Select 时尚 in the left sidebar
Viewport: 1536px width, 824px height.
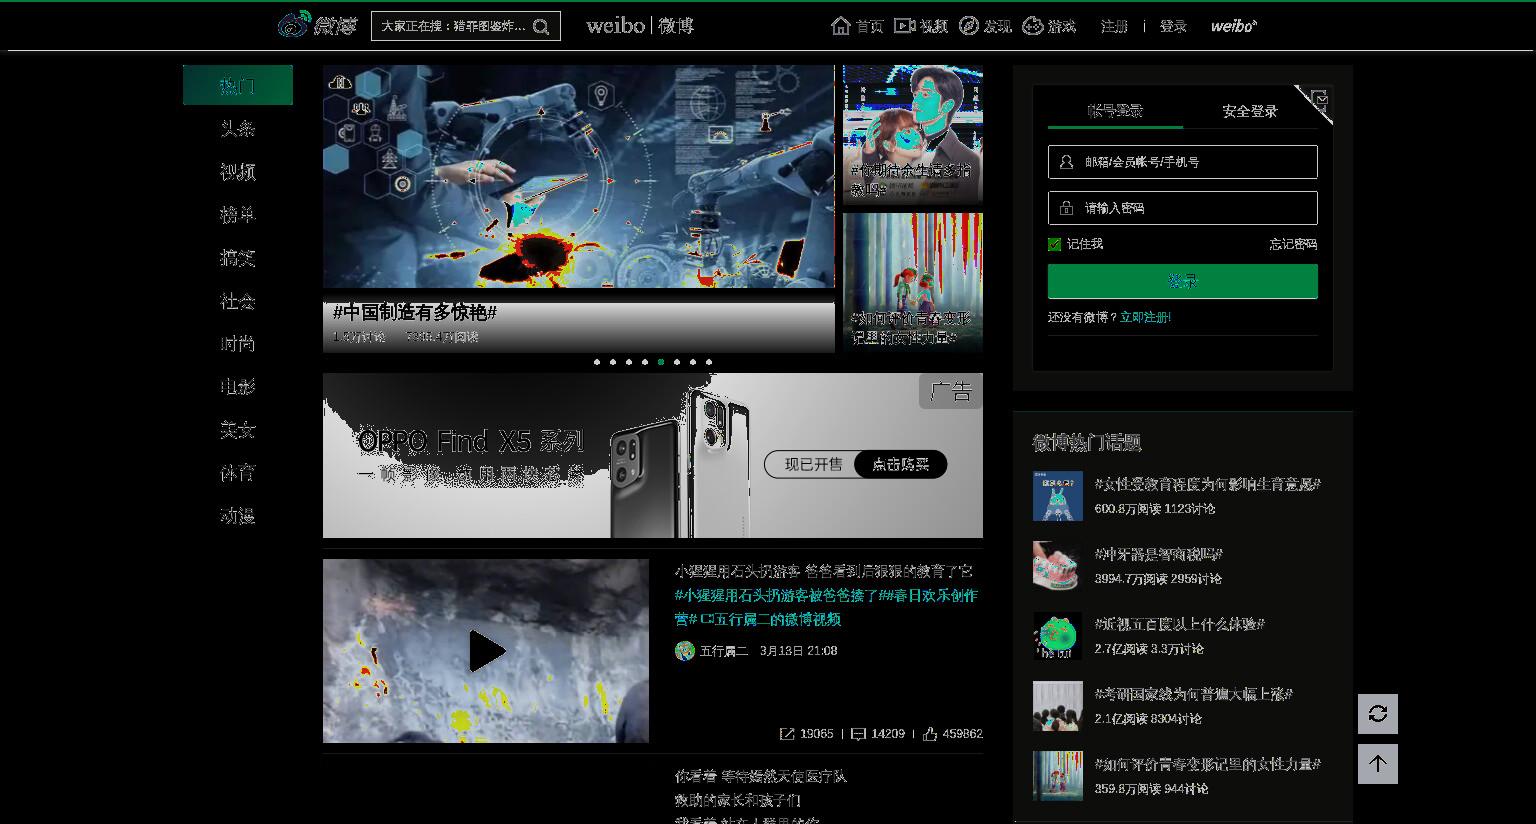coord(238,344)
